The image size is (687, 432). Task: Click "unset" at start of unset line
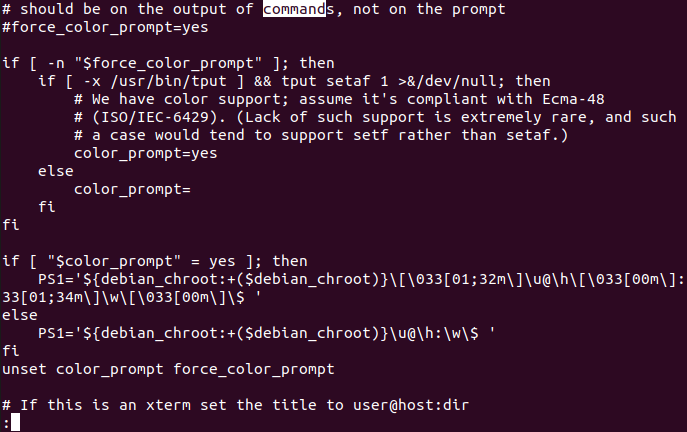tap(25, 369)
